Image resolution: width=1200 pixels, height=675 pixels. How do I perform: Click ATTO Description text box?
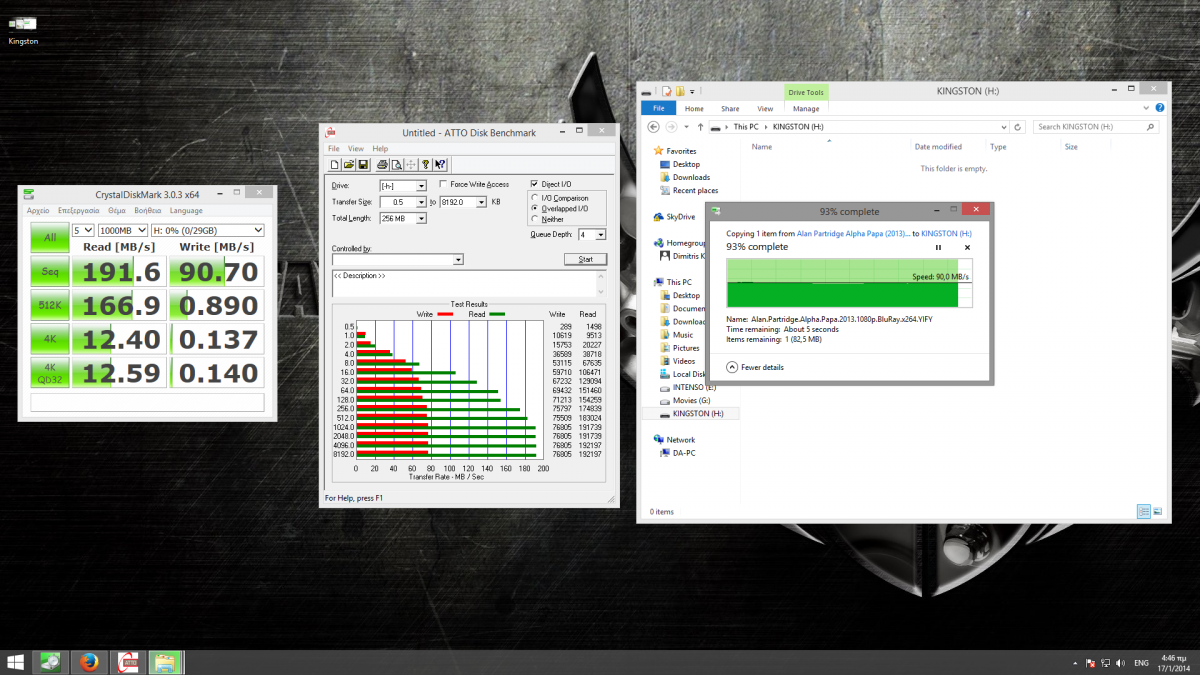(468, 283)
